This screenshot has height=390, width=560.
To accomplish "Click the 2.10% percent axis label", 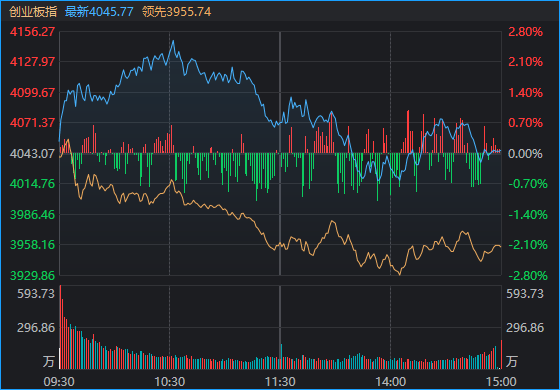I will tap(525, 62).
